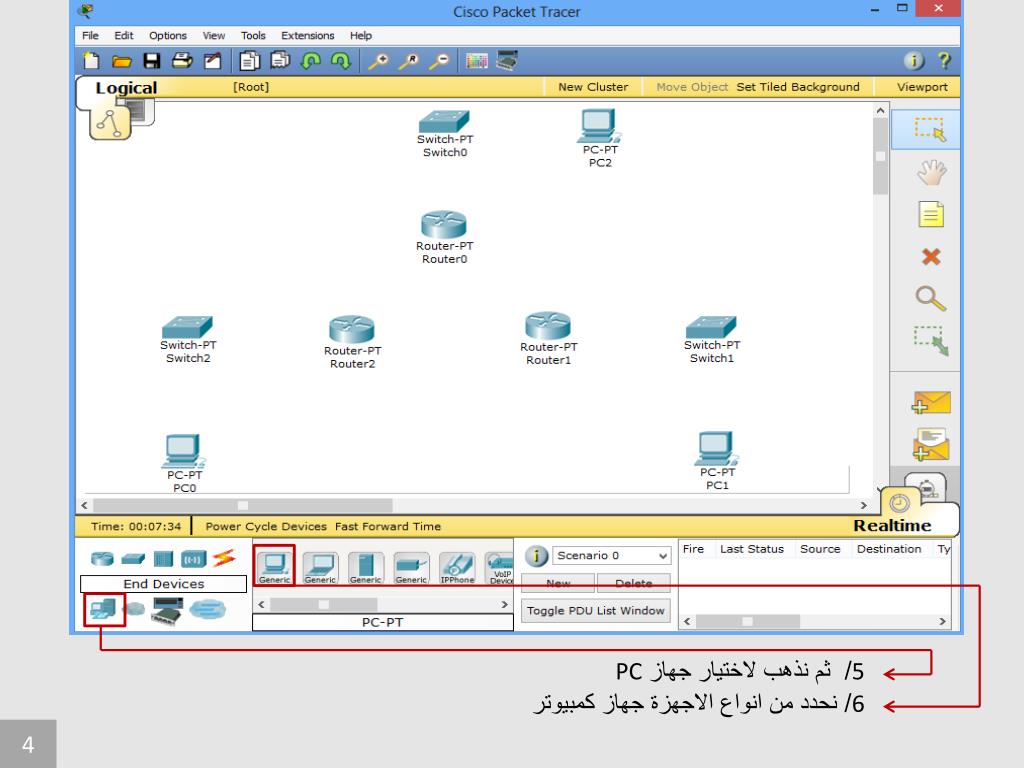Screen dimensions: 1024x768
Task: Open a file with the folder icon
Action: (121, 61)
